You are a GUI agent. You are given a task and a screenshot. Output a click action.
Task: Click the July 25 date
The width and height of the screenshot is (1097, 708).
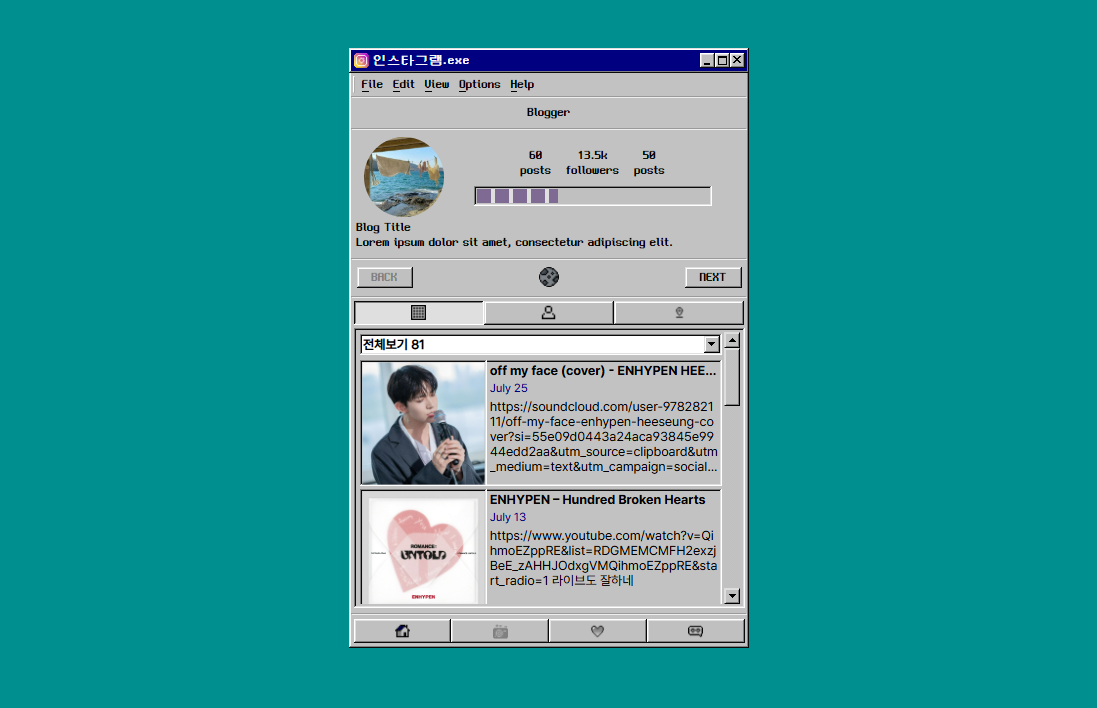(509, 388)
